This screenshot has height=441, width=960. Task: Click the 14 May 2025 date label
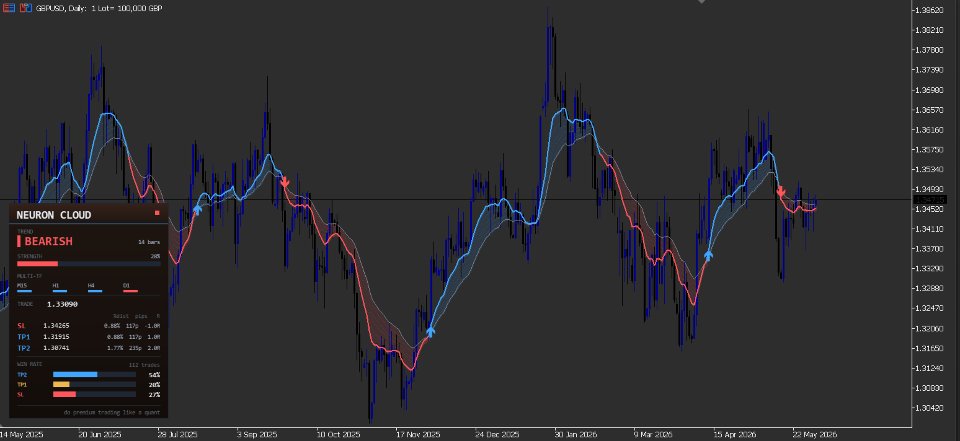20,434
